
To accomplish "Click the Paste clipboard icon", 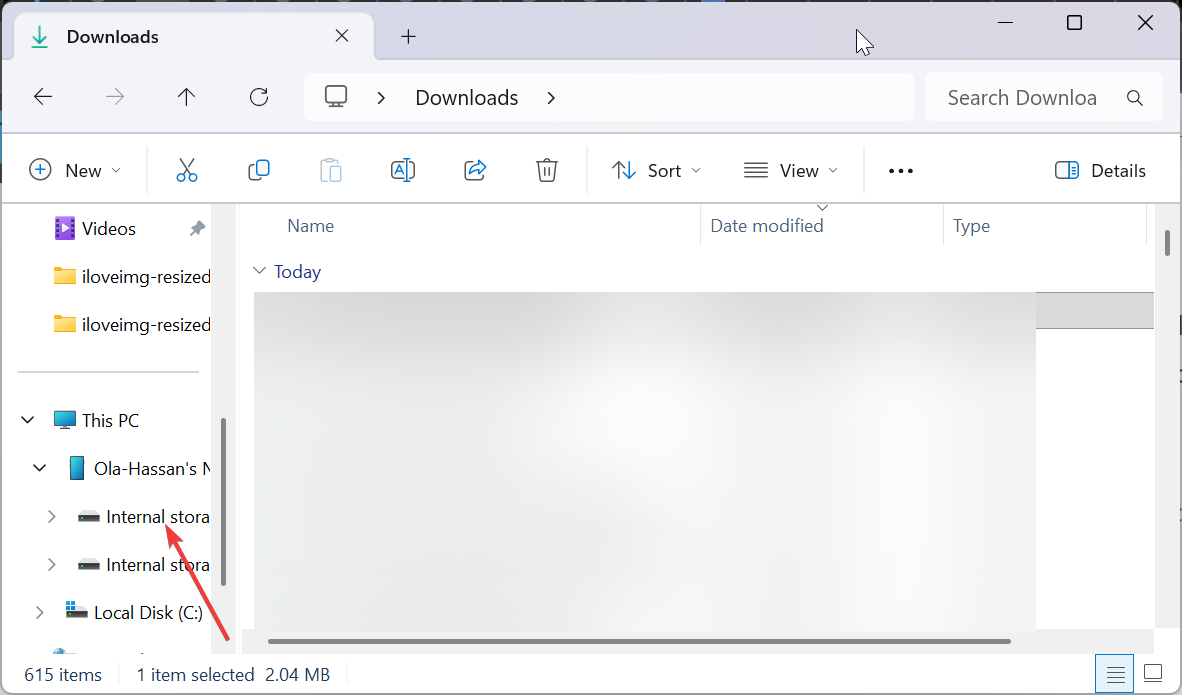I will [331, 170].
